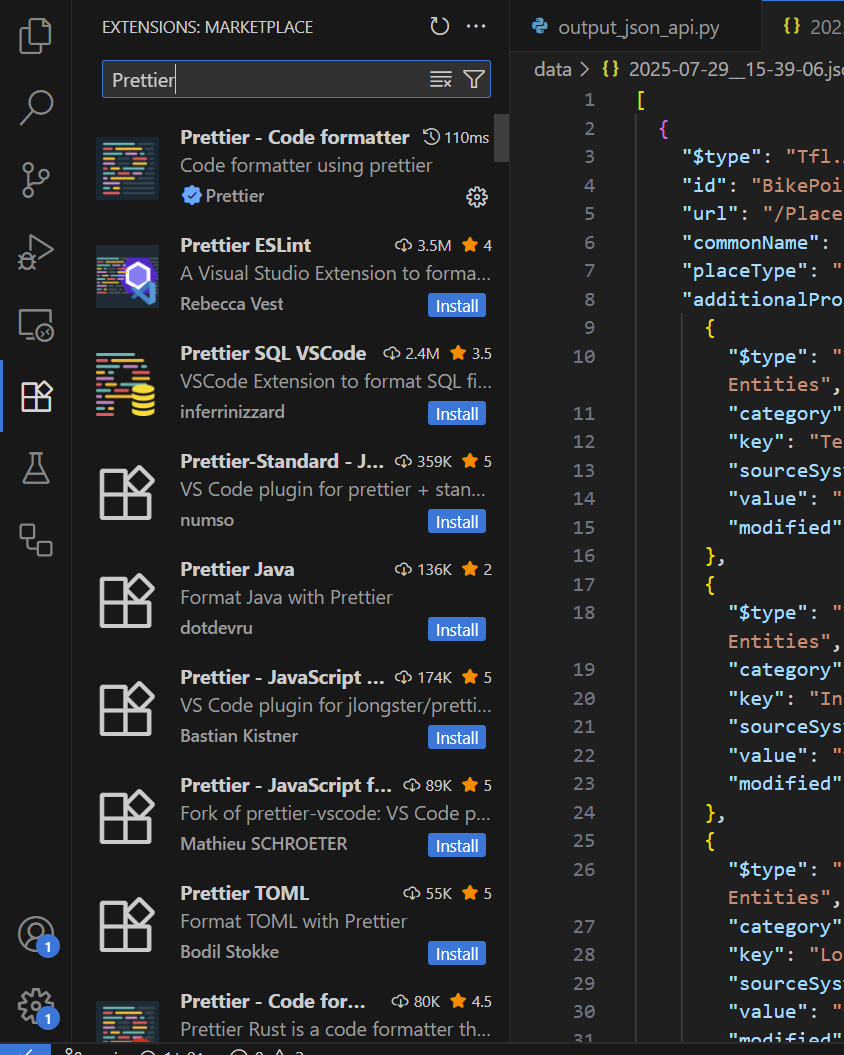
Task: Click the "url" key on line 5
Action: click(x=710, y=213)
